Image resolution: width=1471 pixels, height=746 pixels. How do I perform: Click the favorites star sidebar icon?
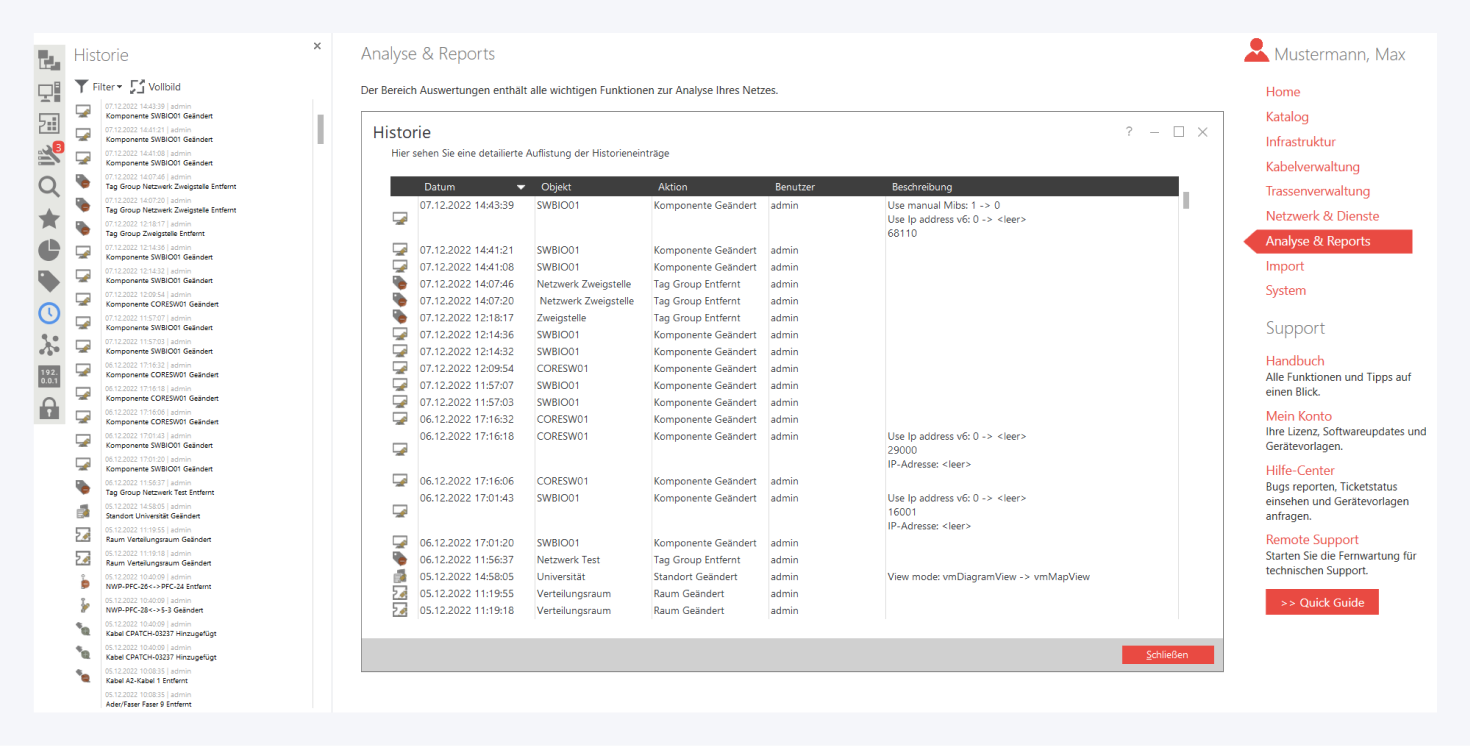tap(49, 219)
